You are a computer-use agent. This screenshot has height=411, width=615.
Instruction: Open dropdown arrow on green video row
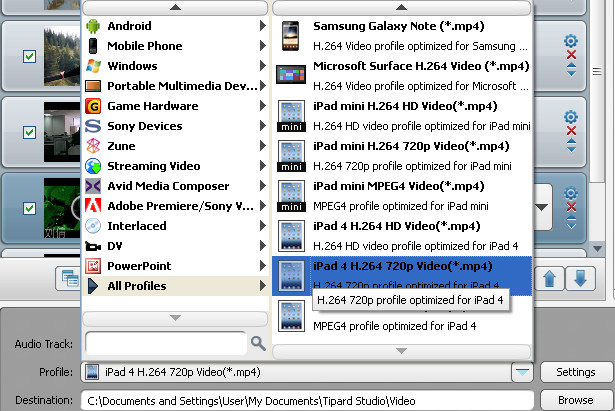(542, 207)
